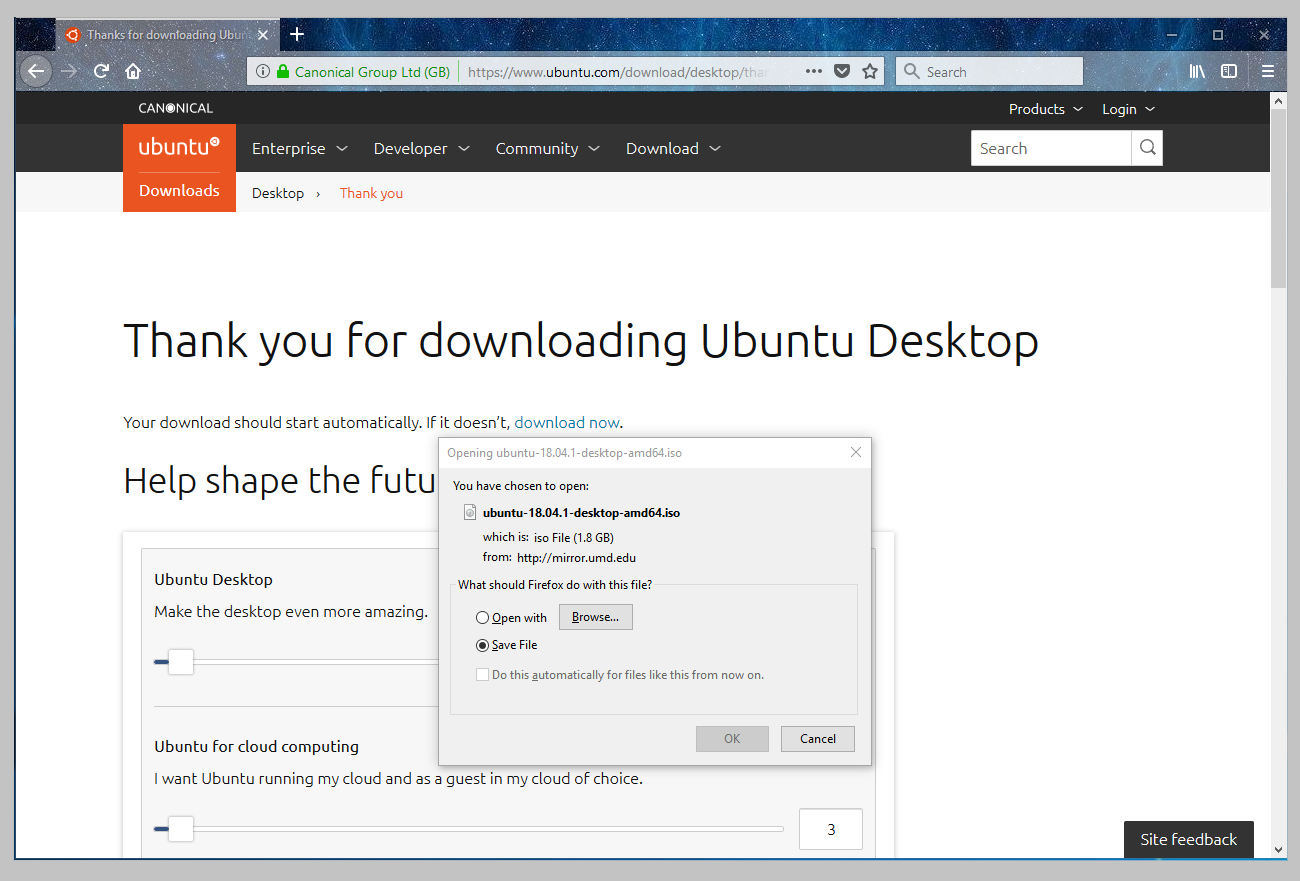This screenshot has height=881, width=1300.
Task: Click the Ubuntu Desktop slider handle
Action: pyautogui.click(x=180, y=661)
